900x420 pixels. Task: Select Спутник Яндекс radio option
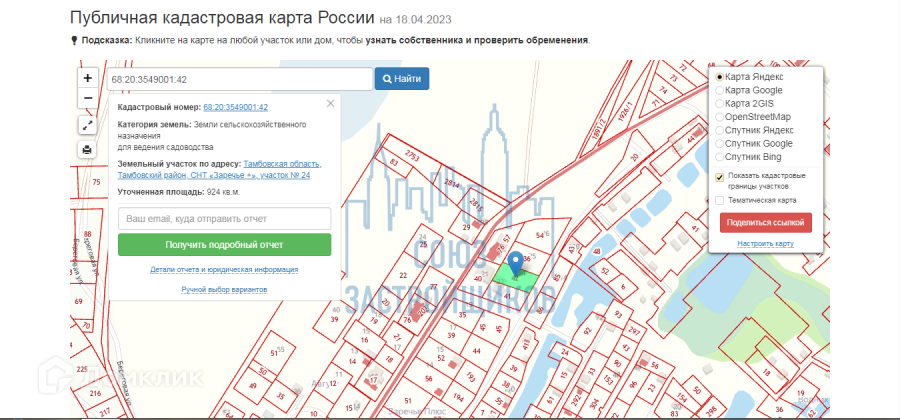pos(719,130)
